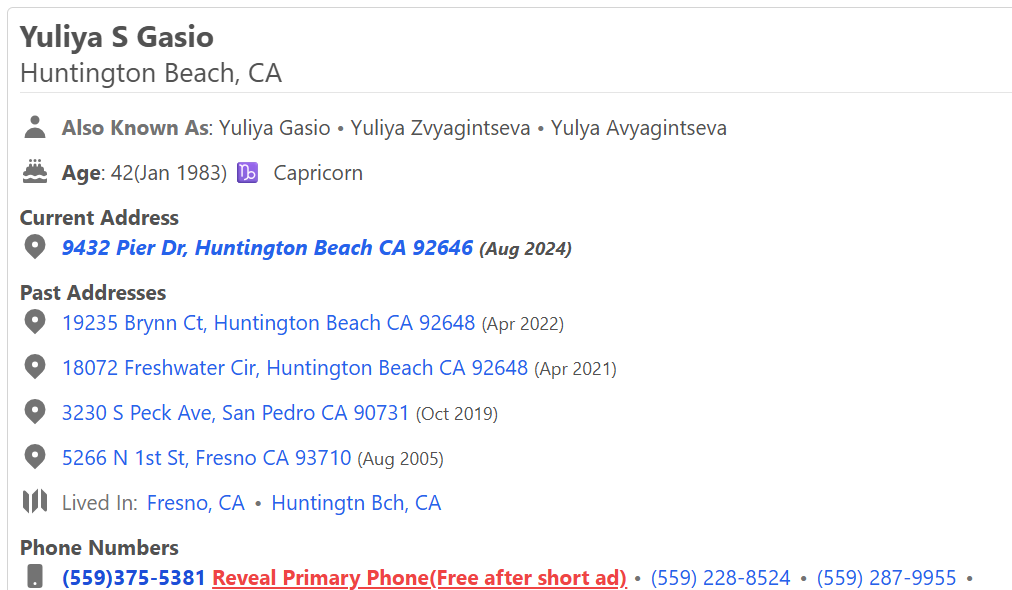Image resolution: width=1012 pixels, height=590 pixels.
Task: Select the Fresno, CA lived-in link
Action: click(x=196, y=503)
